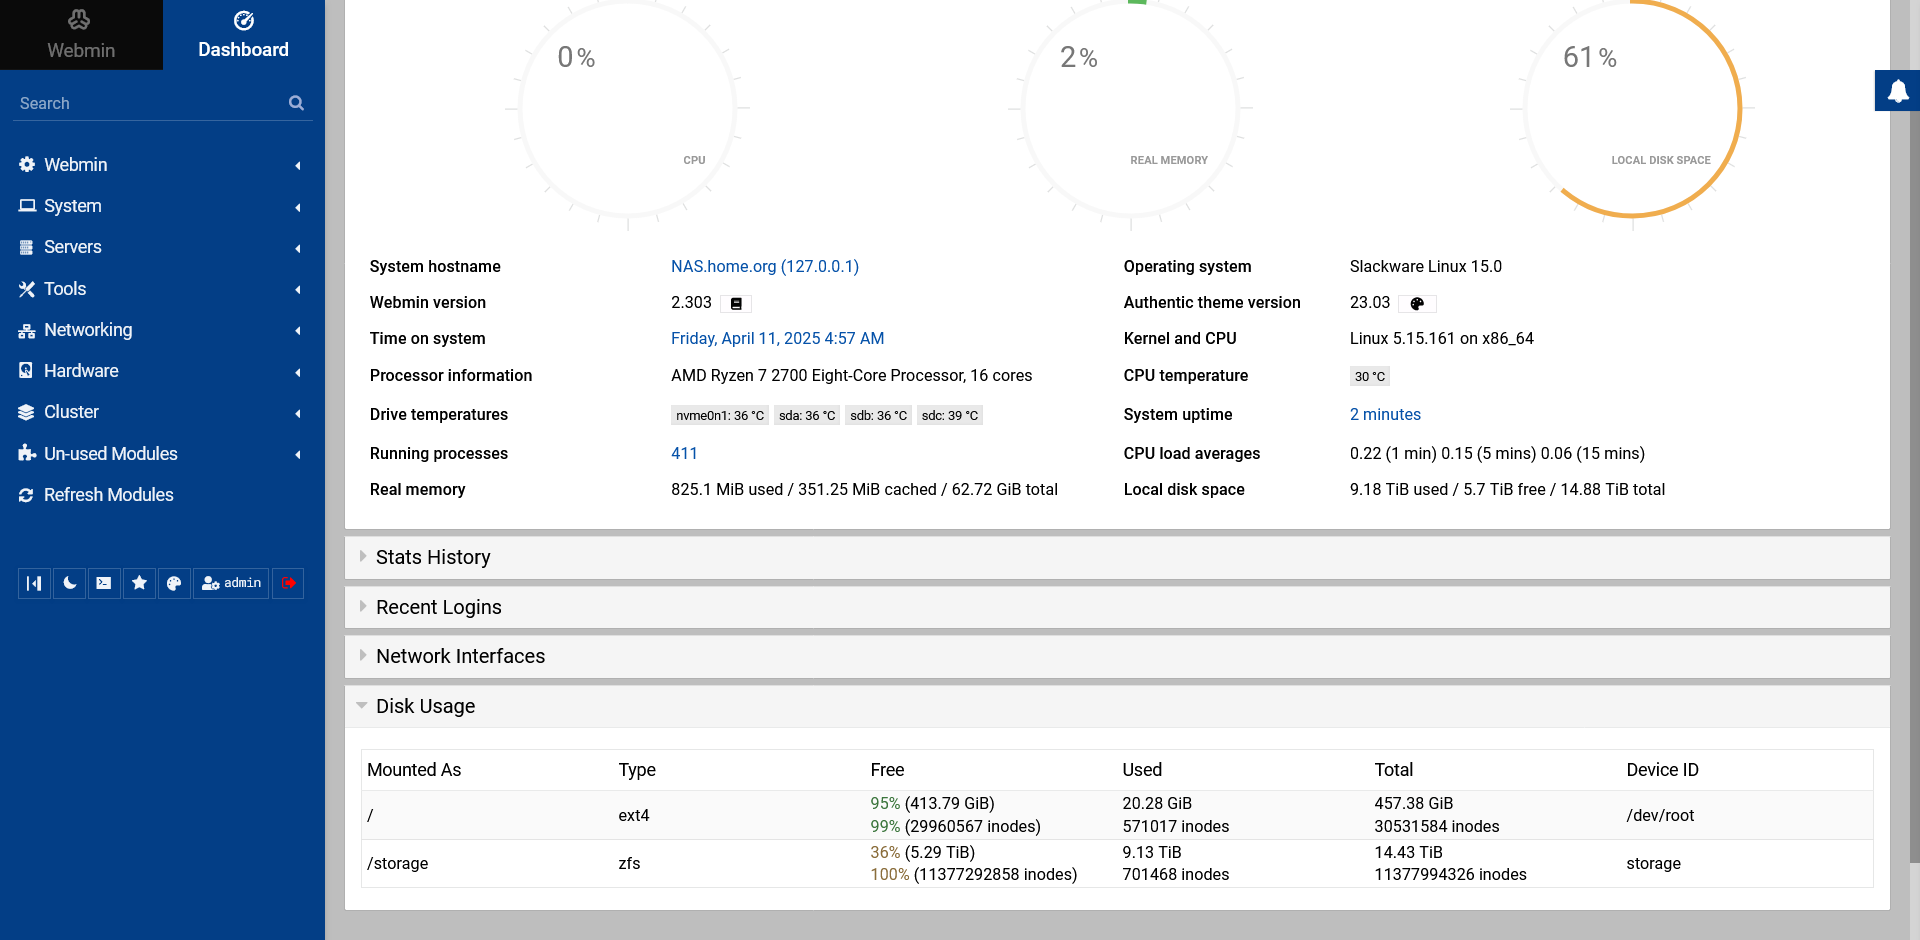Click Refresh Modules in the sidebar
The height and width of the screenshot is (940, 1920).
click(108, 495)
